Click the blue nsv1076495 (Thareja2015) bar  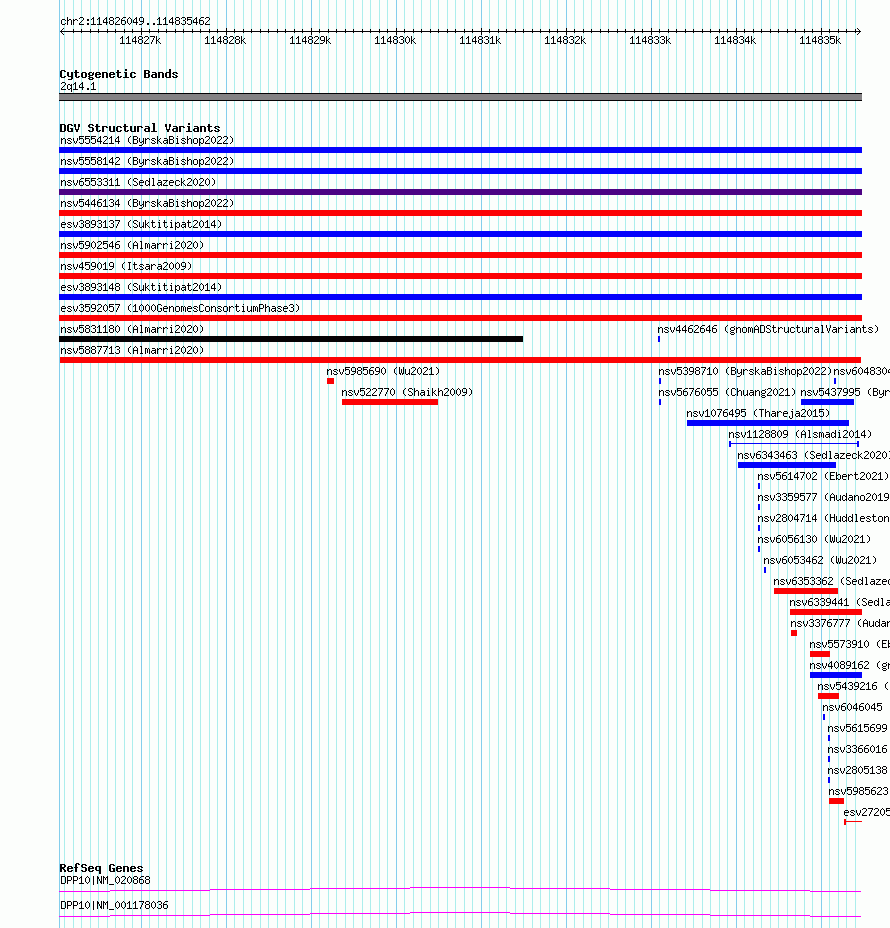click(768, 423)
